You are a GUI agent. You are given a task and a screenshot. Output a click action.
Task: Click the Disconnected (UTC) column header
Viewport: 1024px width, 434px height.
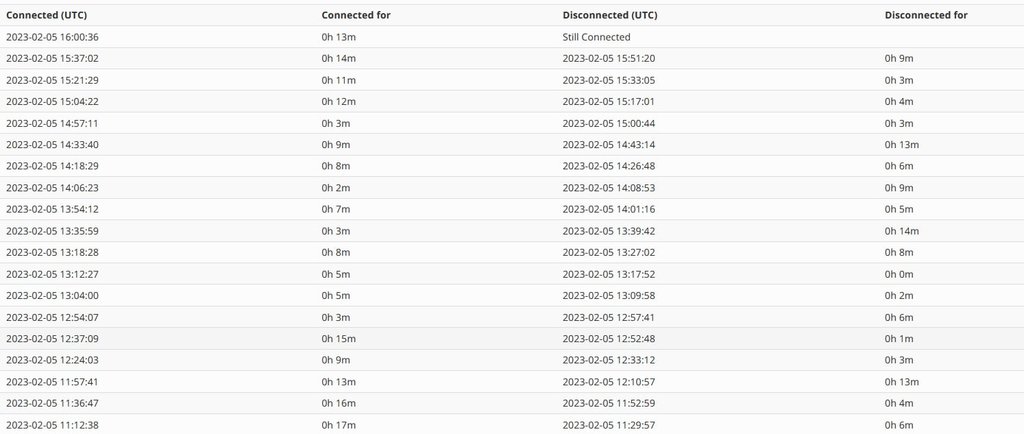[610, 15]
